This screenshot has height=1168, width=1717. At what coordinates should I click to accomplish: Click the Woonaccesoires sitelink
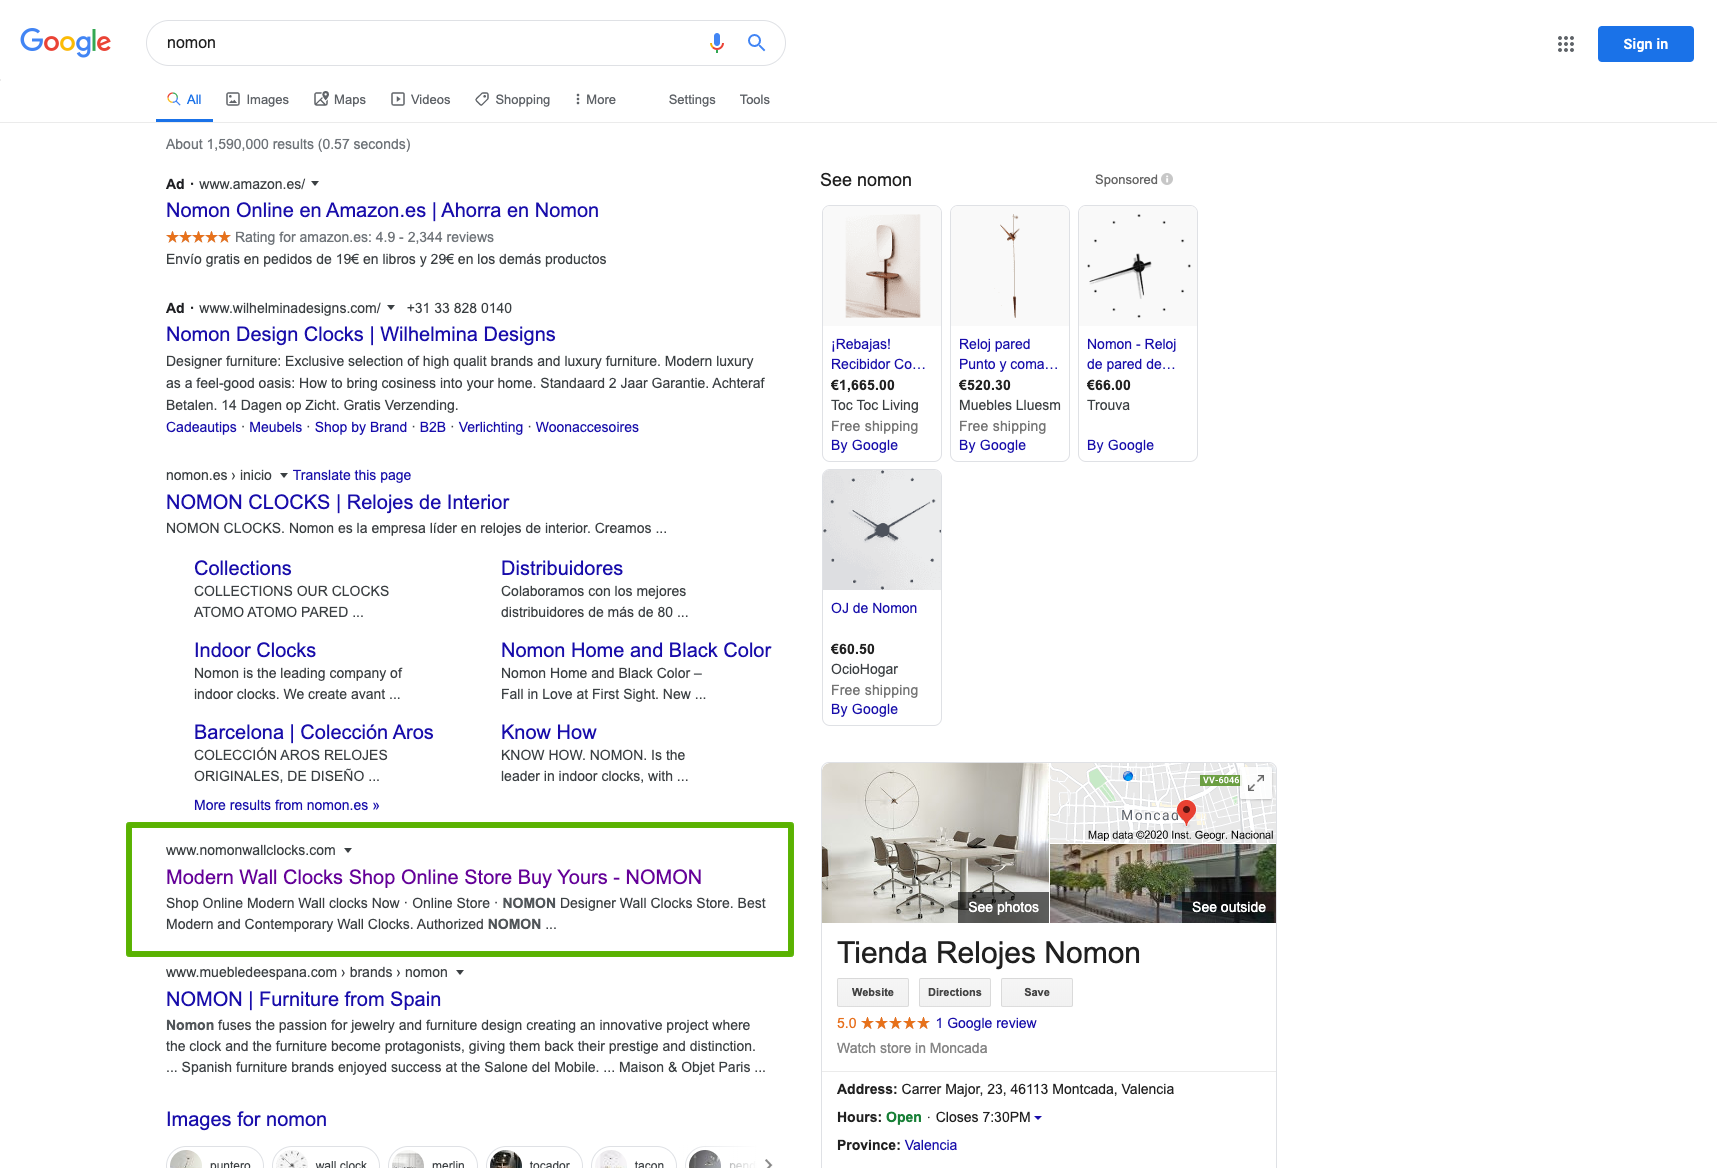[x=587, y=427]
